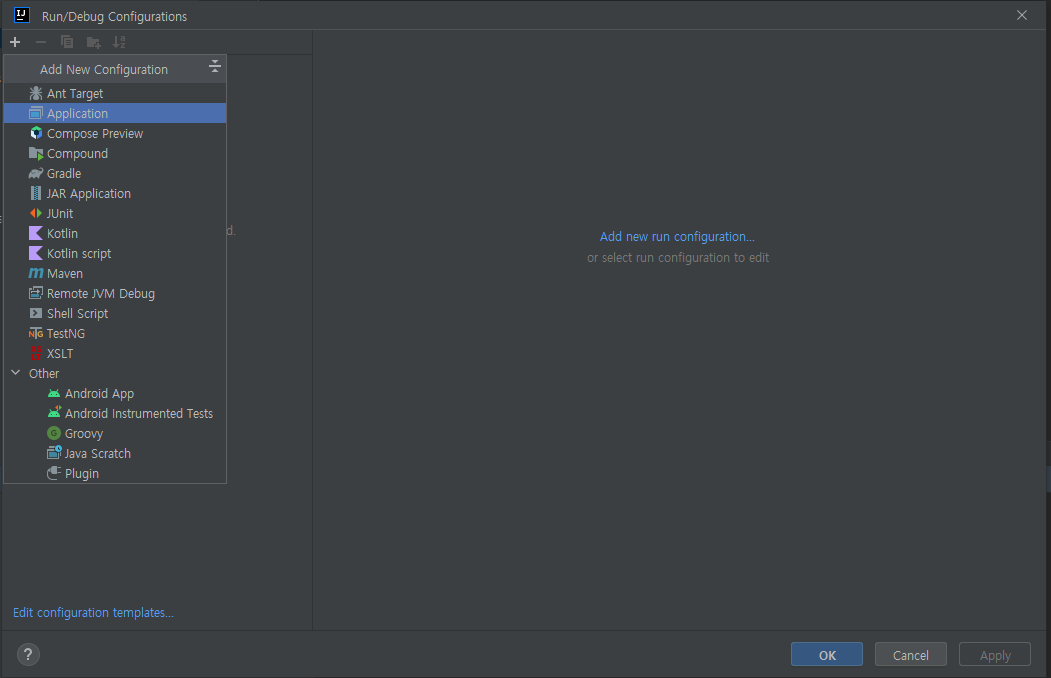Screen dimensions: 1051x678
Task: Click the Android Instrumented Tests icon
Action: (x=54, y=413)
